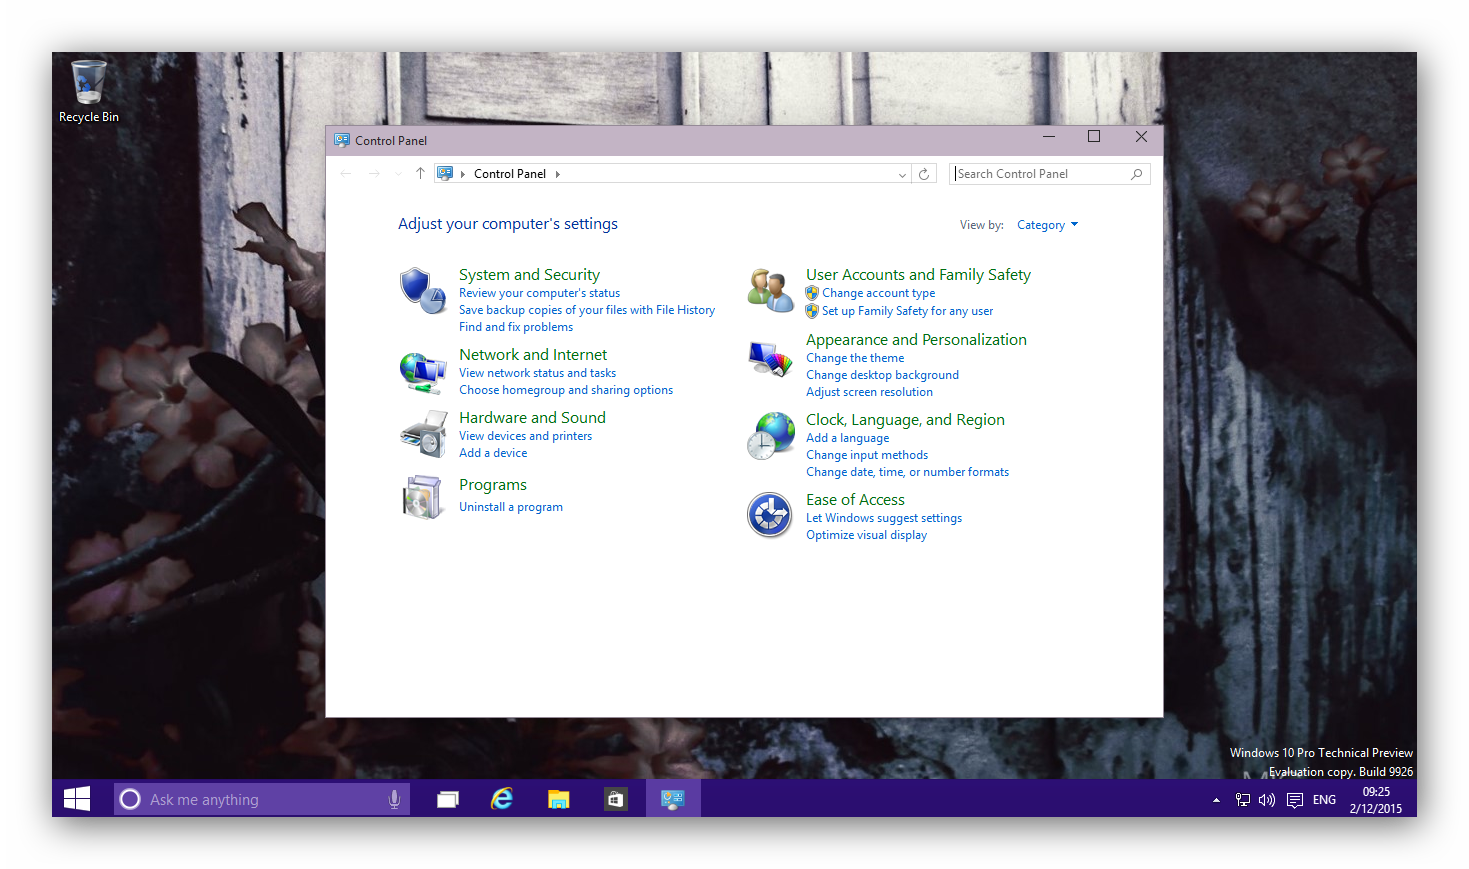Click the Up arrow navigation button

(x=420, y=174)
